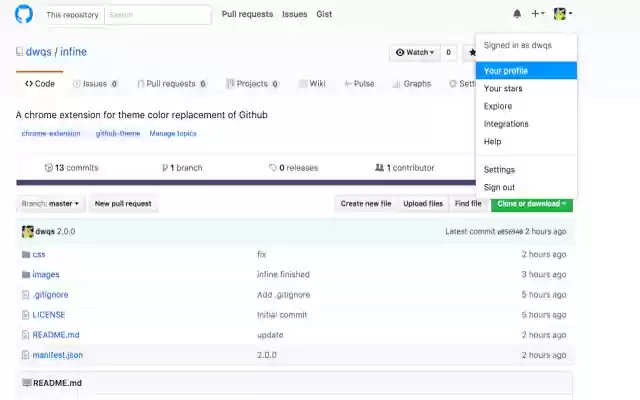This screenshot has width=640, height=400.
Task: Select Sign out in user menu
Action: click(x=526, y=187)
